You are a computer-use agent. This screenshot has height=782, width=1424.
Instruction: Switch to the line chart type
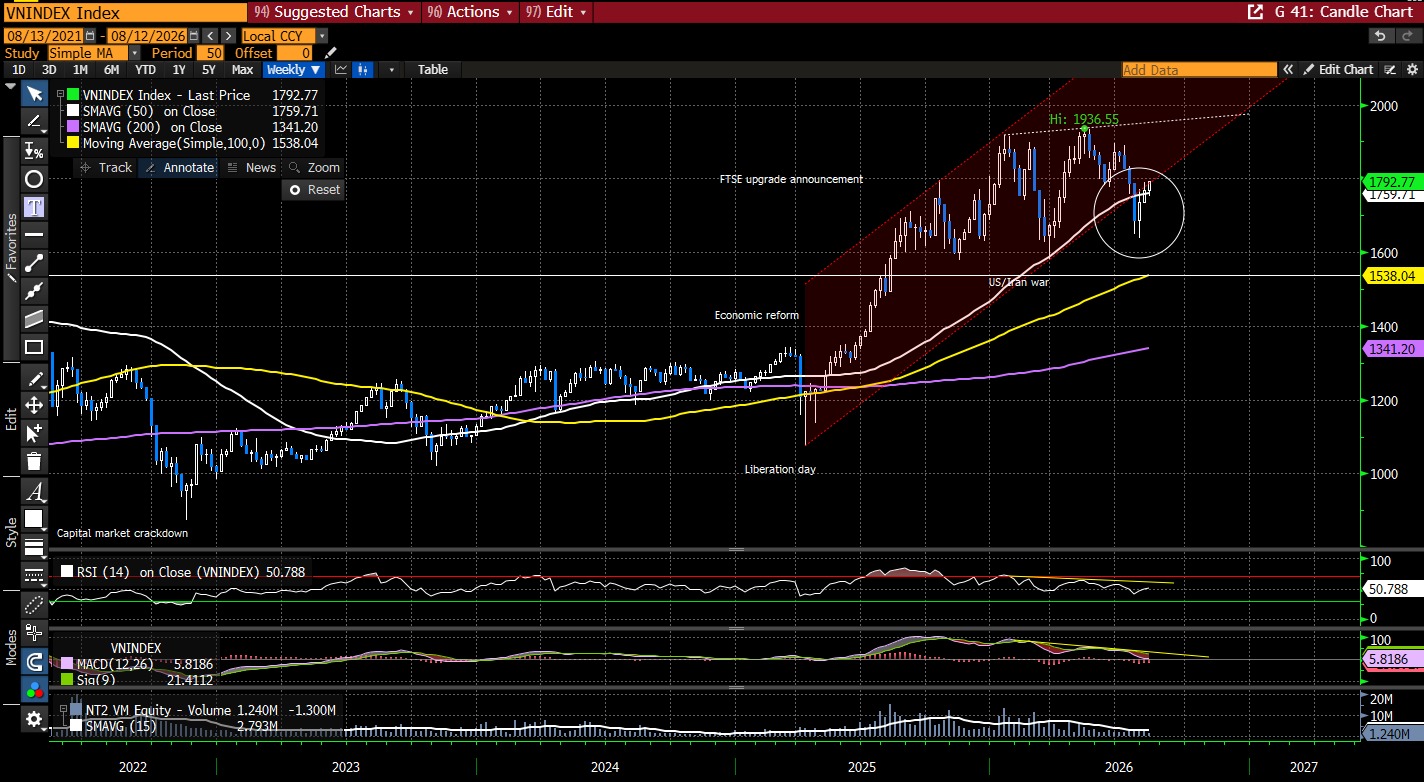(x=342, y=70)
